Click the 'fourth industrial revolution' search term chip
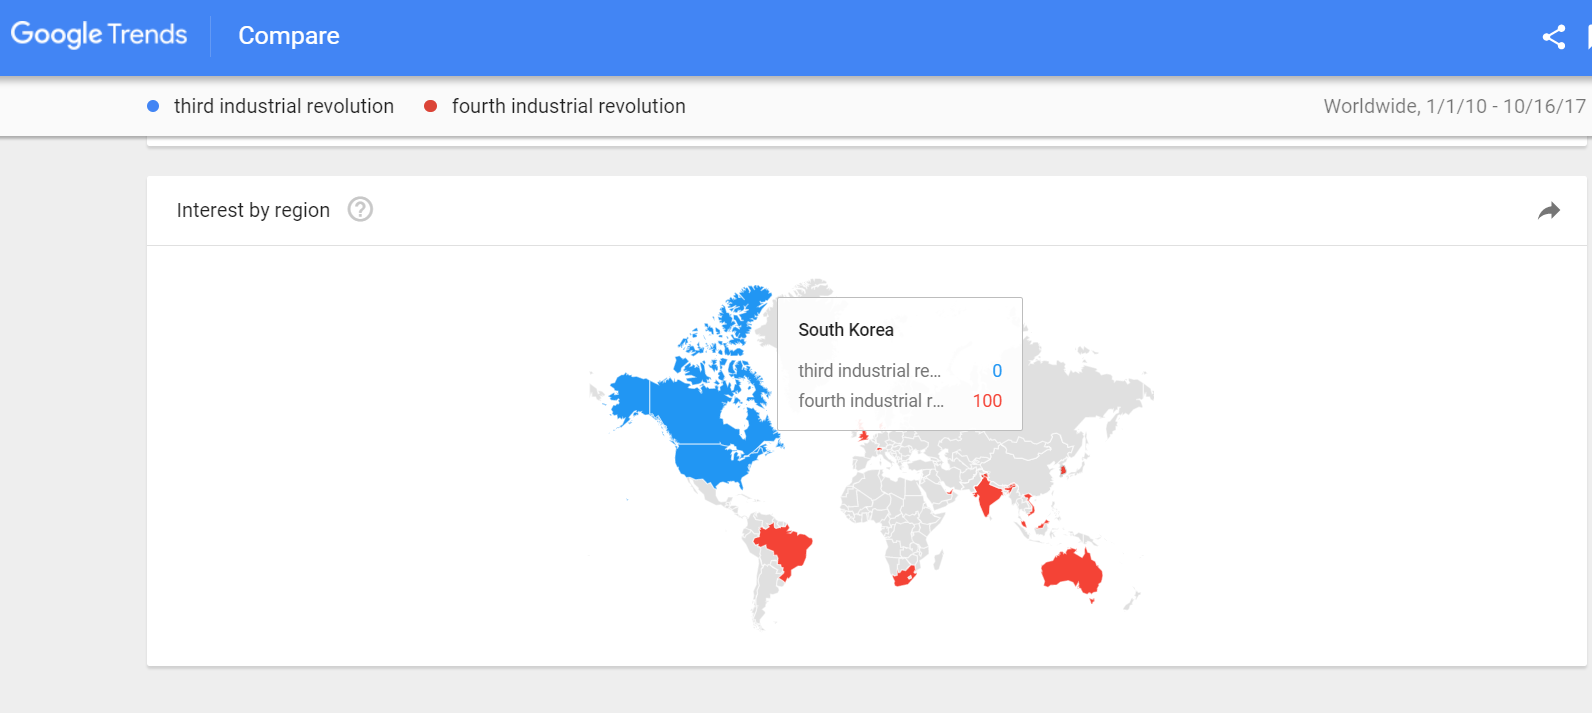The width and height of the screenshot is (1592, 713). pos(567,106)
